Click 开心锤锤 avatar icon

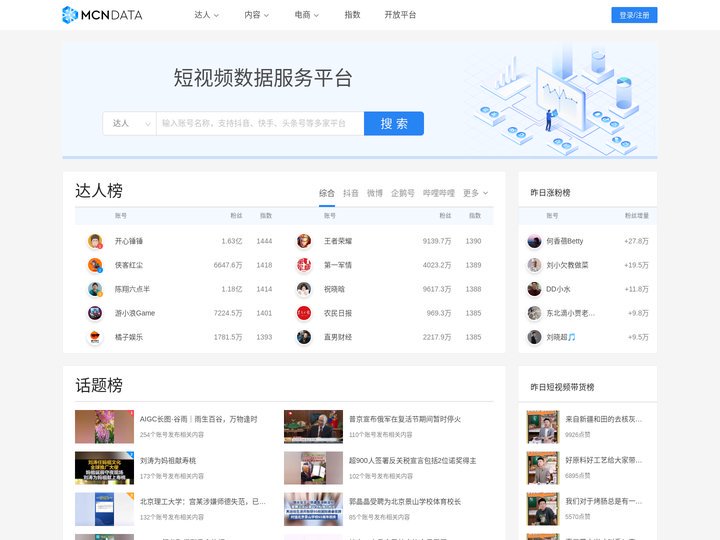tap(95, 241)
